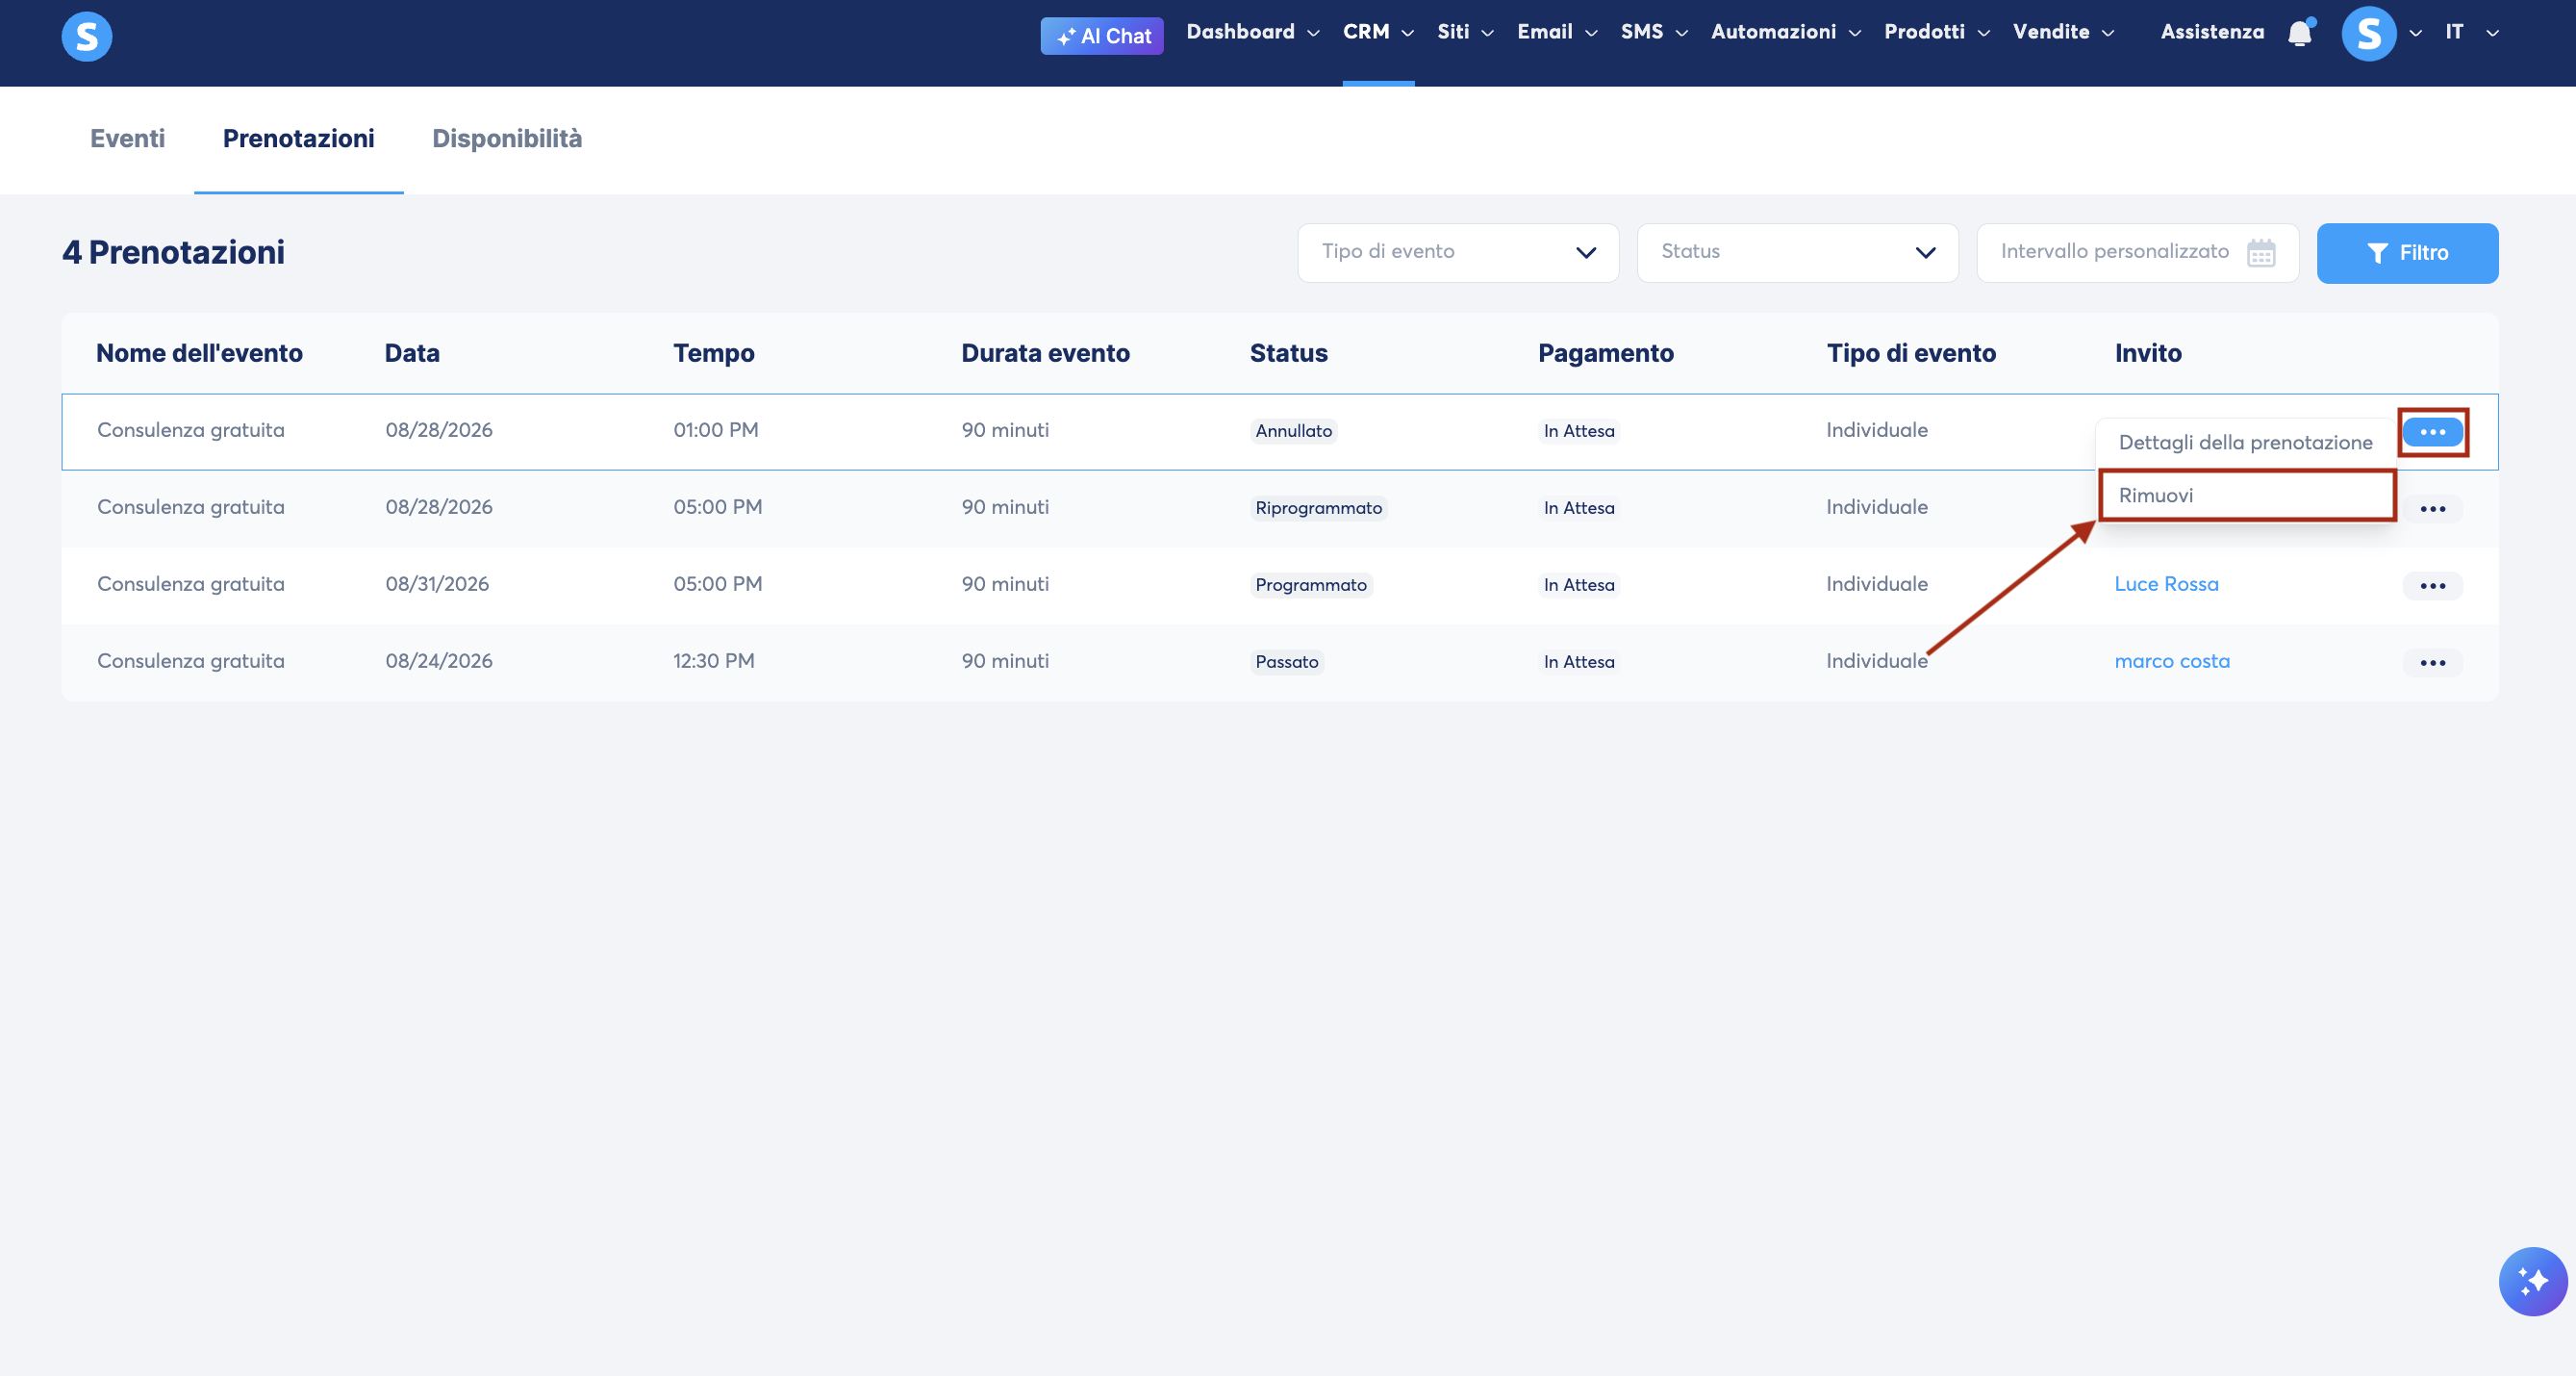
Task: Click the calendar icon in the date range field
Action: (x=2261, y=252)
